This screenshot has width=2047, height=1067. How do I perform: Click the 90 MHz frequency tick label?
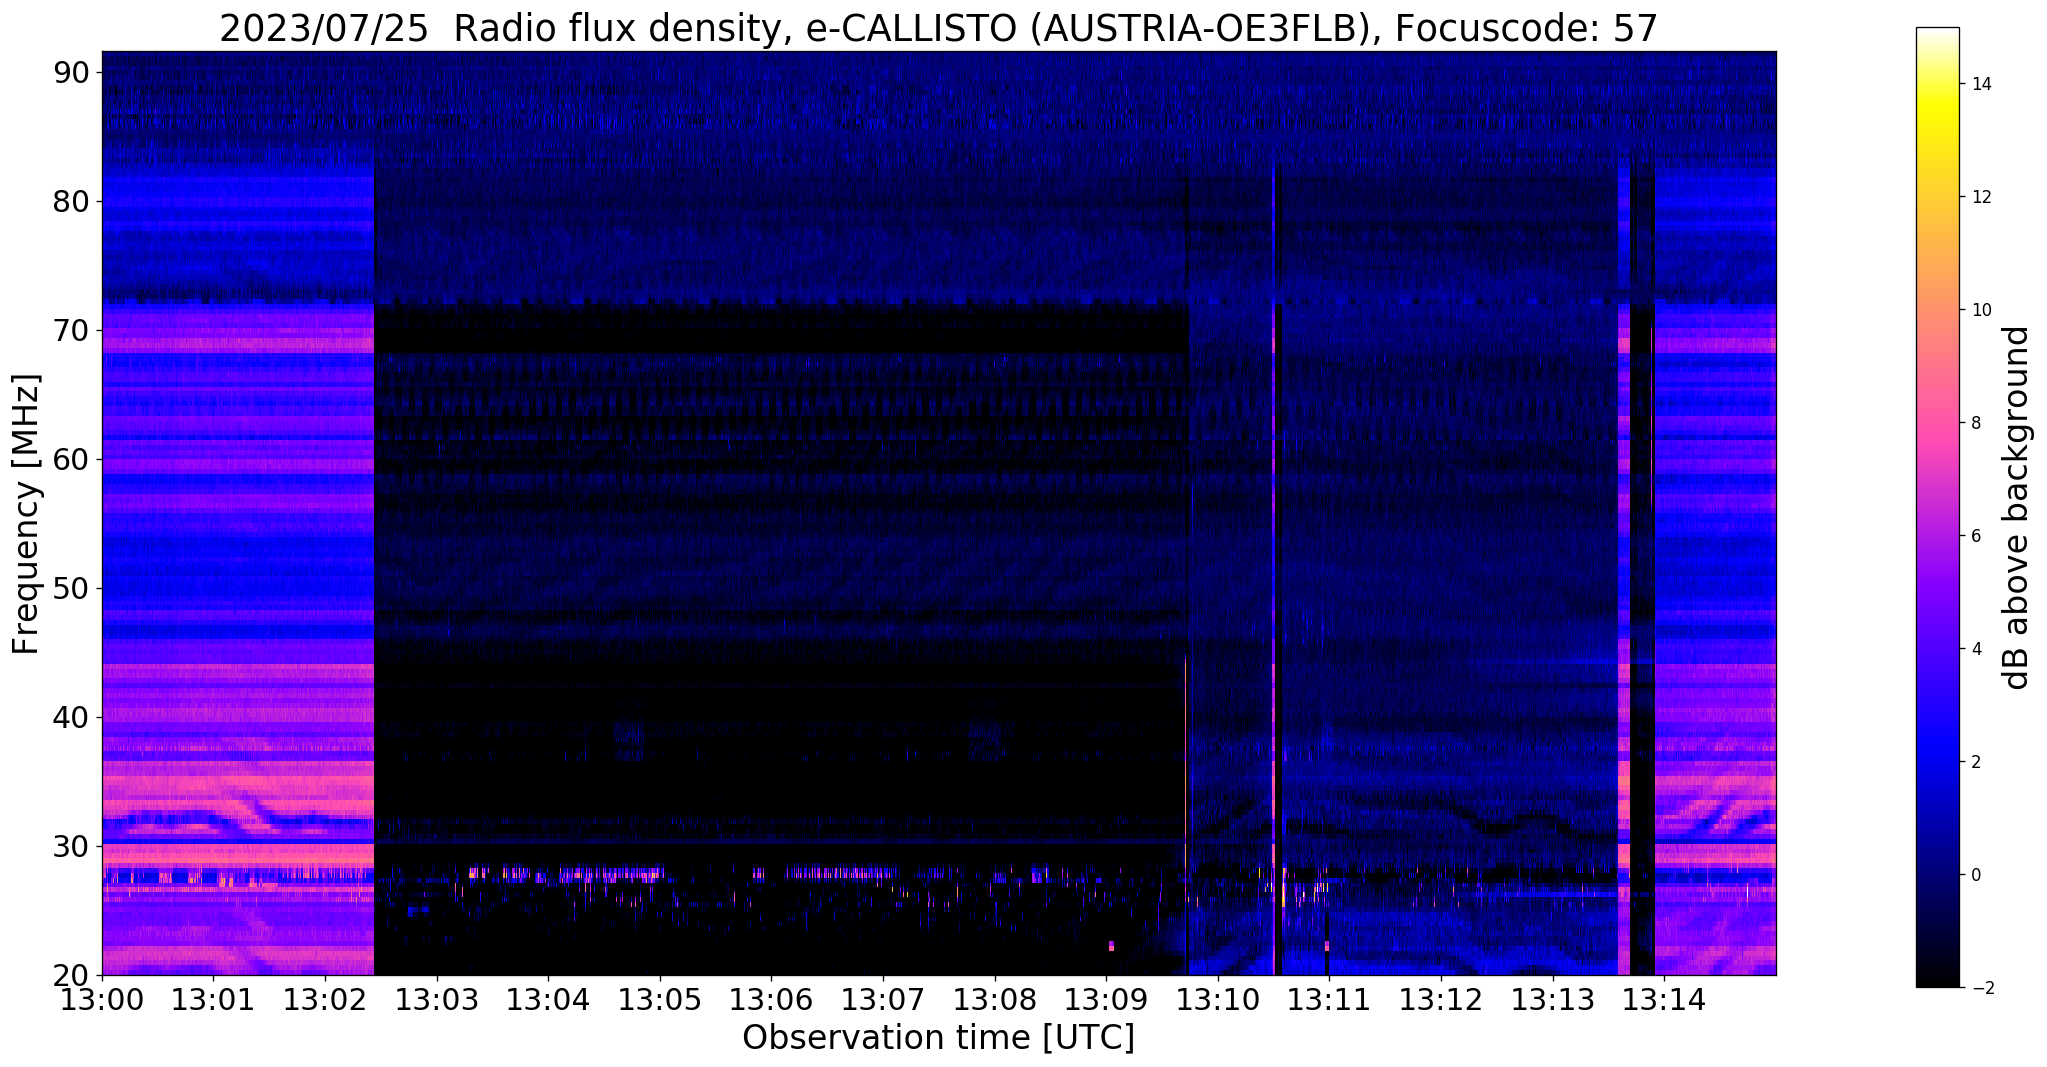click(72, 72)
